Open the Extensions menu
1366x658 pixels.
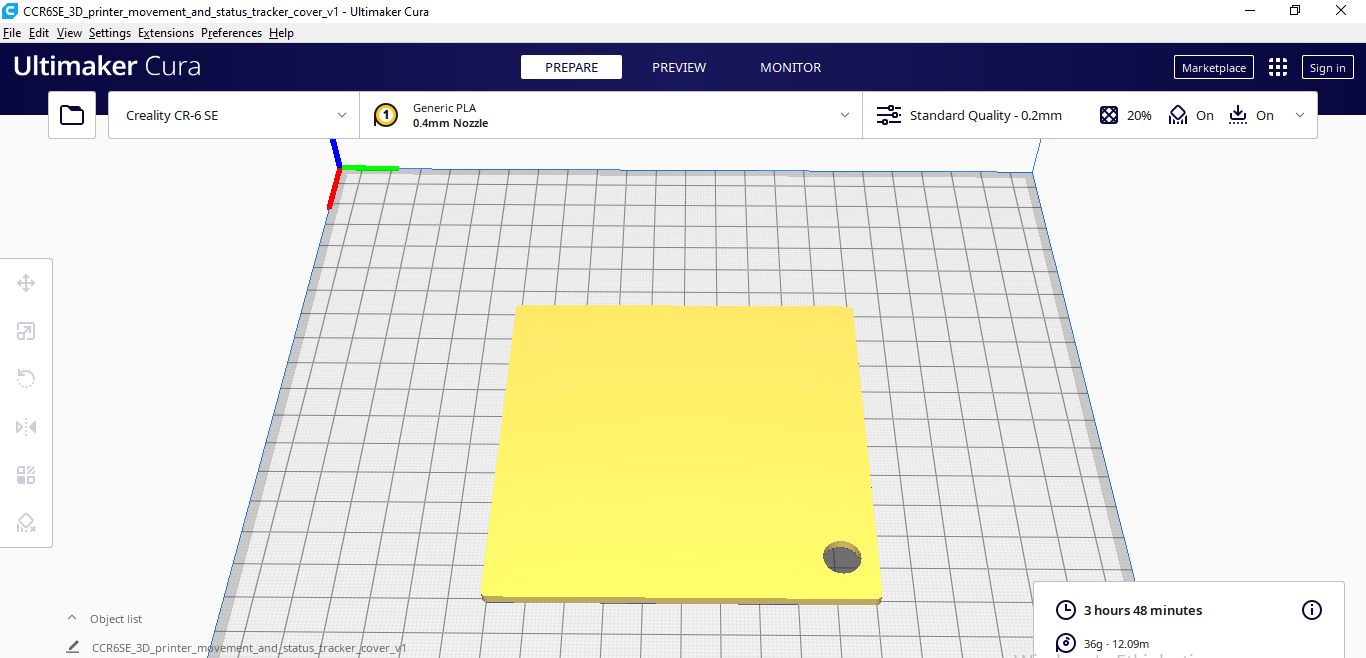[x=165, y=32]
